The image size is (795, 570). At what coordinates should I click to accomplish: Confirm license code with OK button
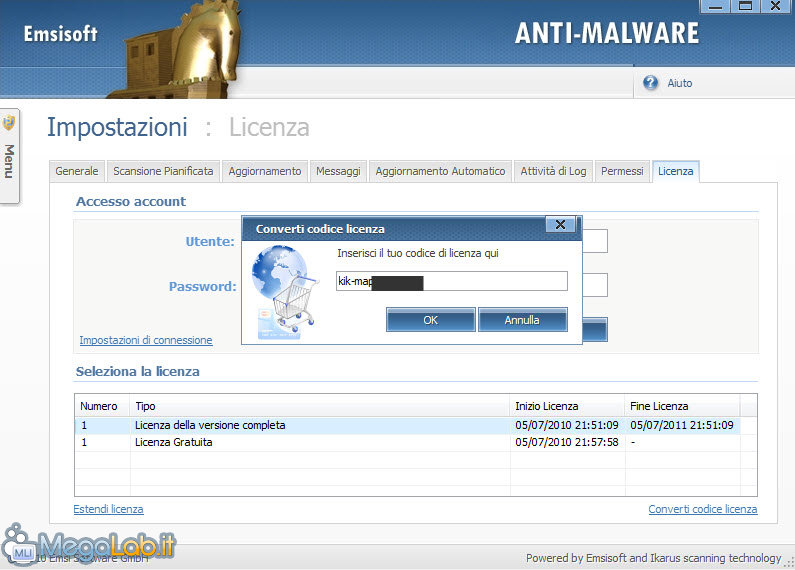point(430,320)
